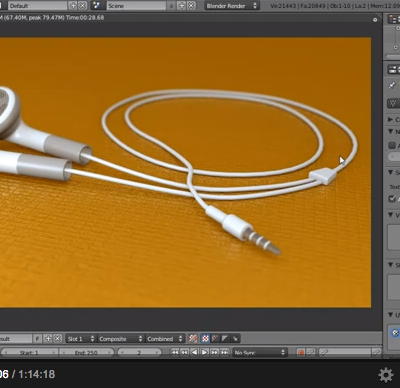The height and width of the screenshot is (388, 400).
Task: Click the Start: 1 frame field
Action: click(x=29, y=352)
